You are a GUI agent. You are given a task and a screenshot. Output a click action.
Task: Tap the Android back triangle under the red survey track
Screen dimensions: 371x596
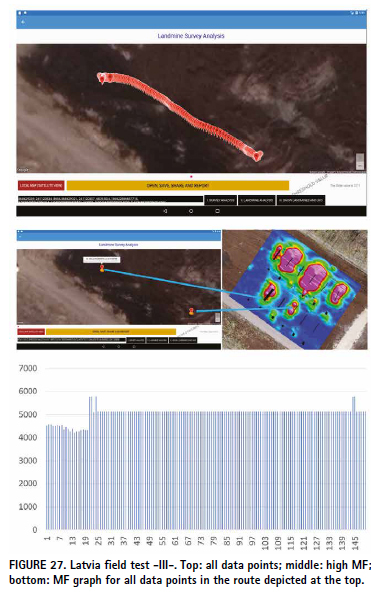coord(165,211)
